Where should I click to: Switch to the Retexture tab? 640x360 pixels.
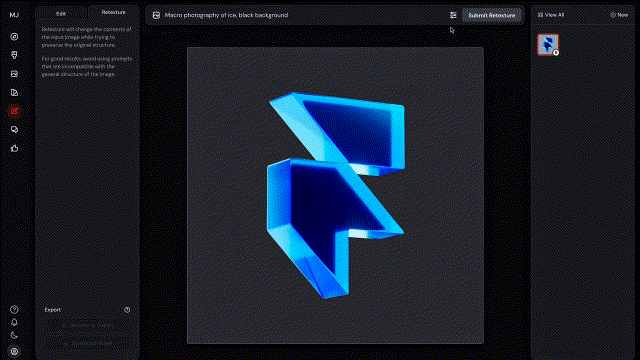point(113,12)
